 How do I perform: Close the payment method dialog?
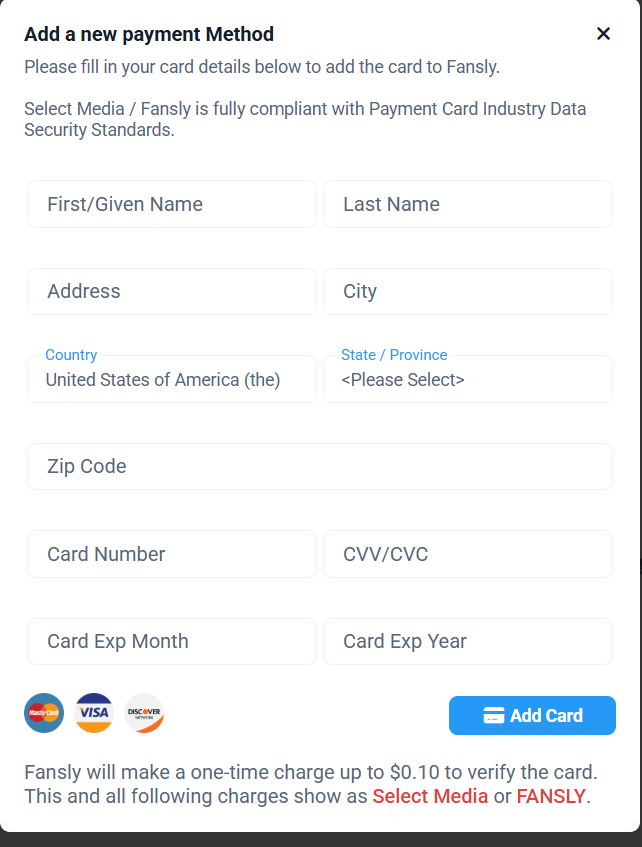(603, 34)
